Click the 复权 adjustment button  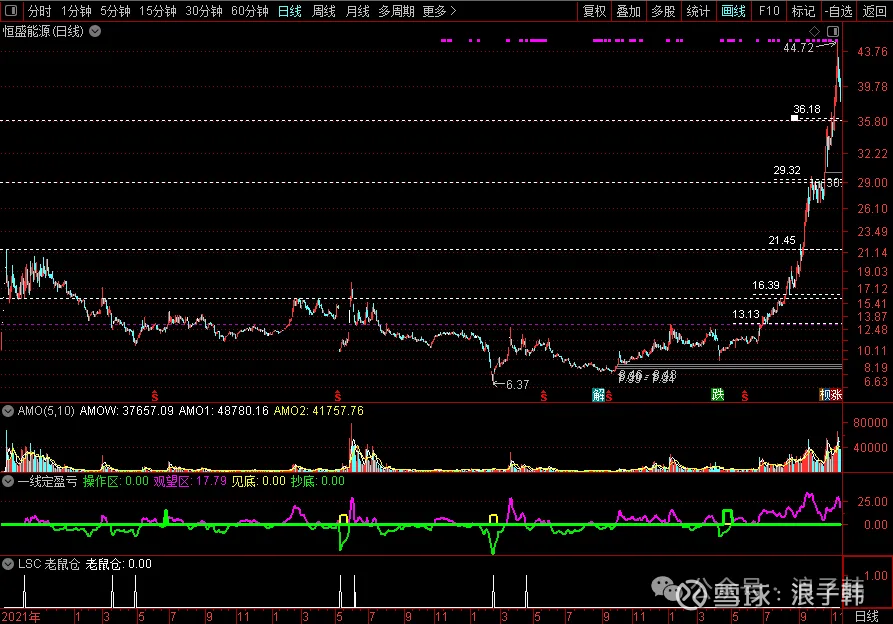[595, 11]
